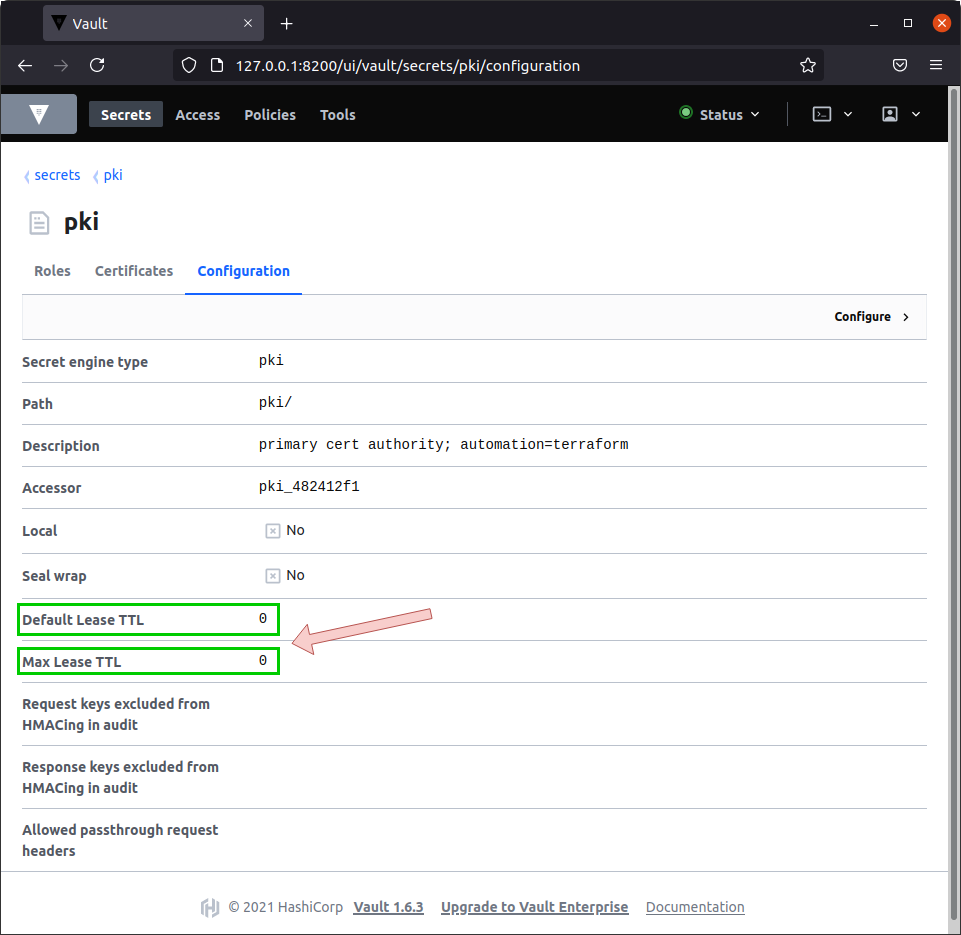Switch to the Roles tab
Image resolution: width=961 pixels, height=935 pixels.
click(x=52, y=271)
